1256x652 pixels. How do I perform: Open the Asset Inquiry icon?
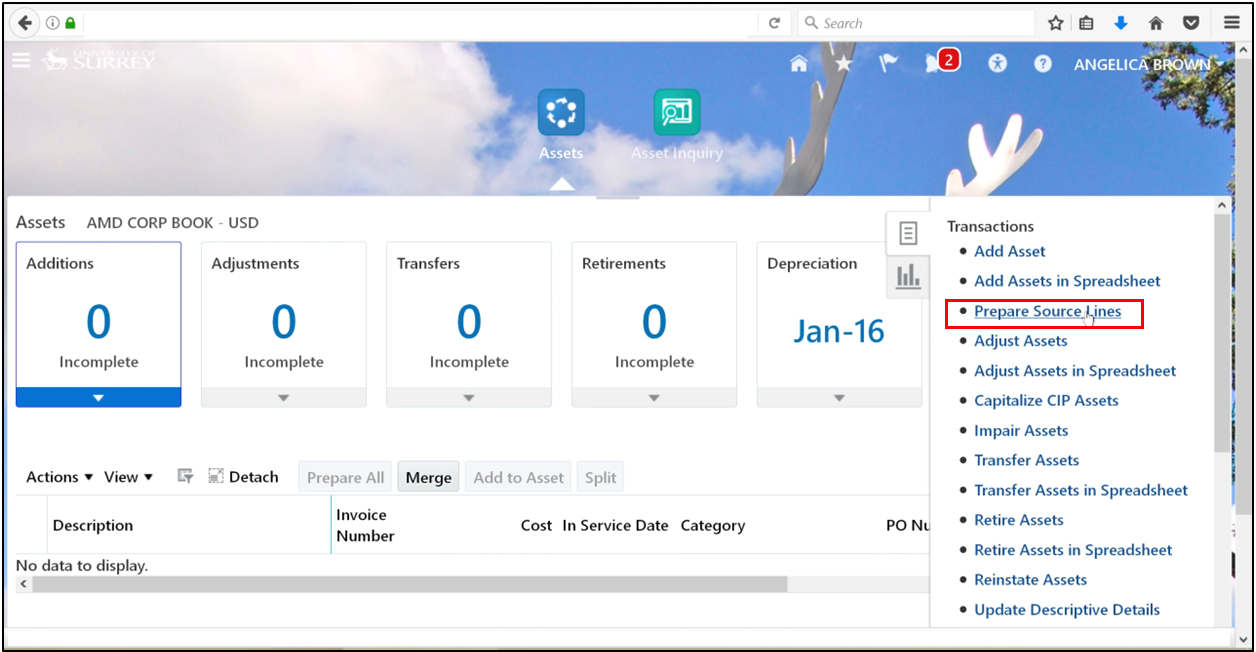[x=677, y=112]
